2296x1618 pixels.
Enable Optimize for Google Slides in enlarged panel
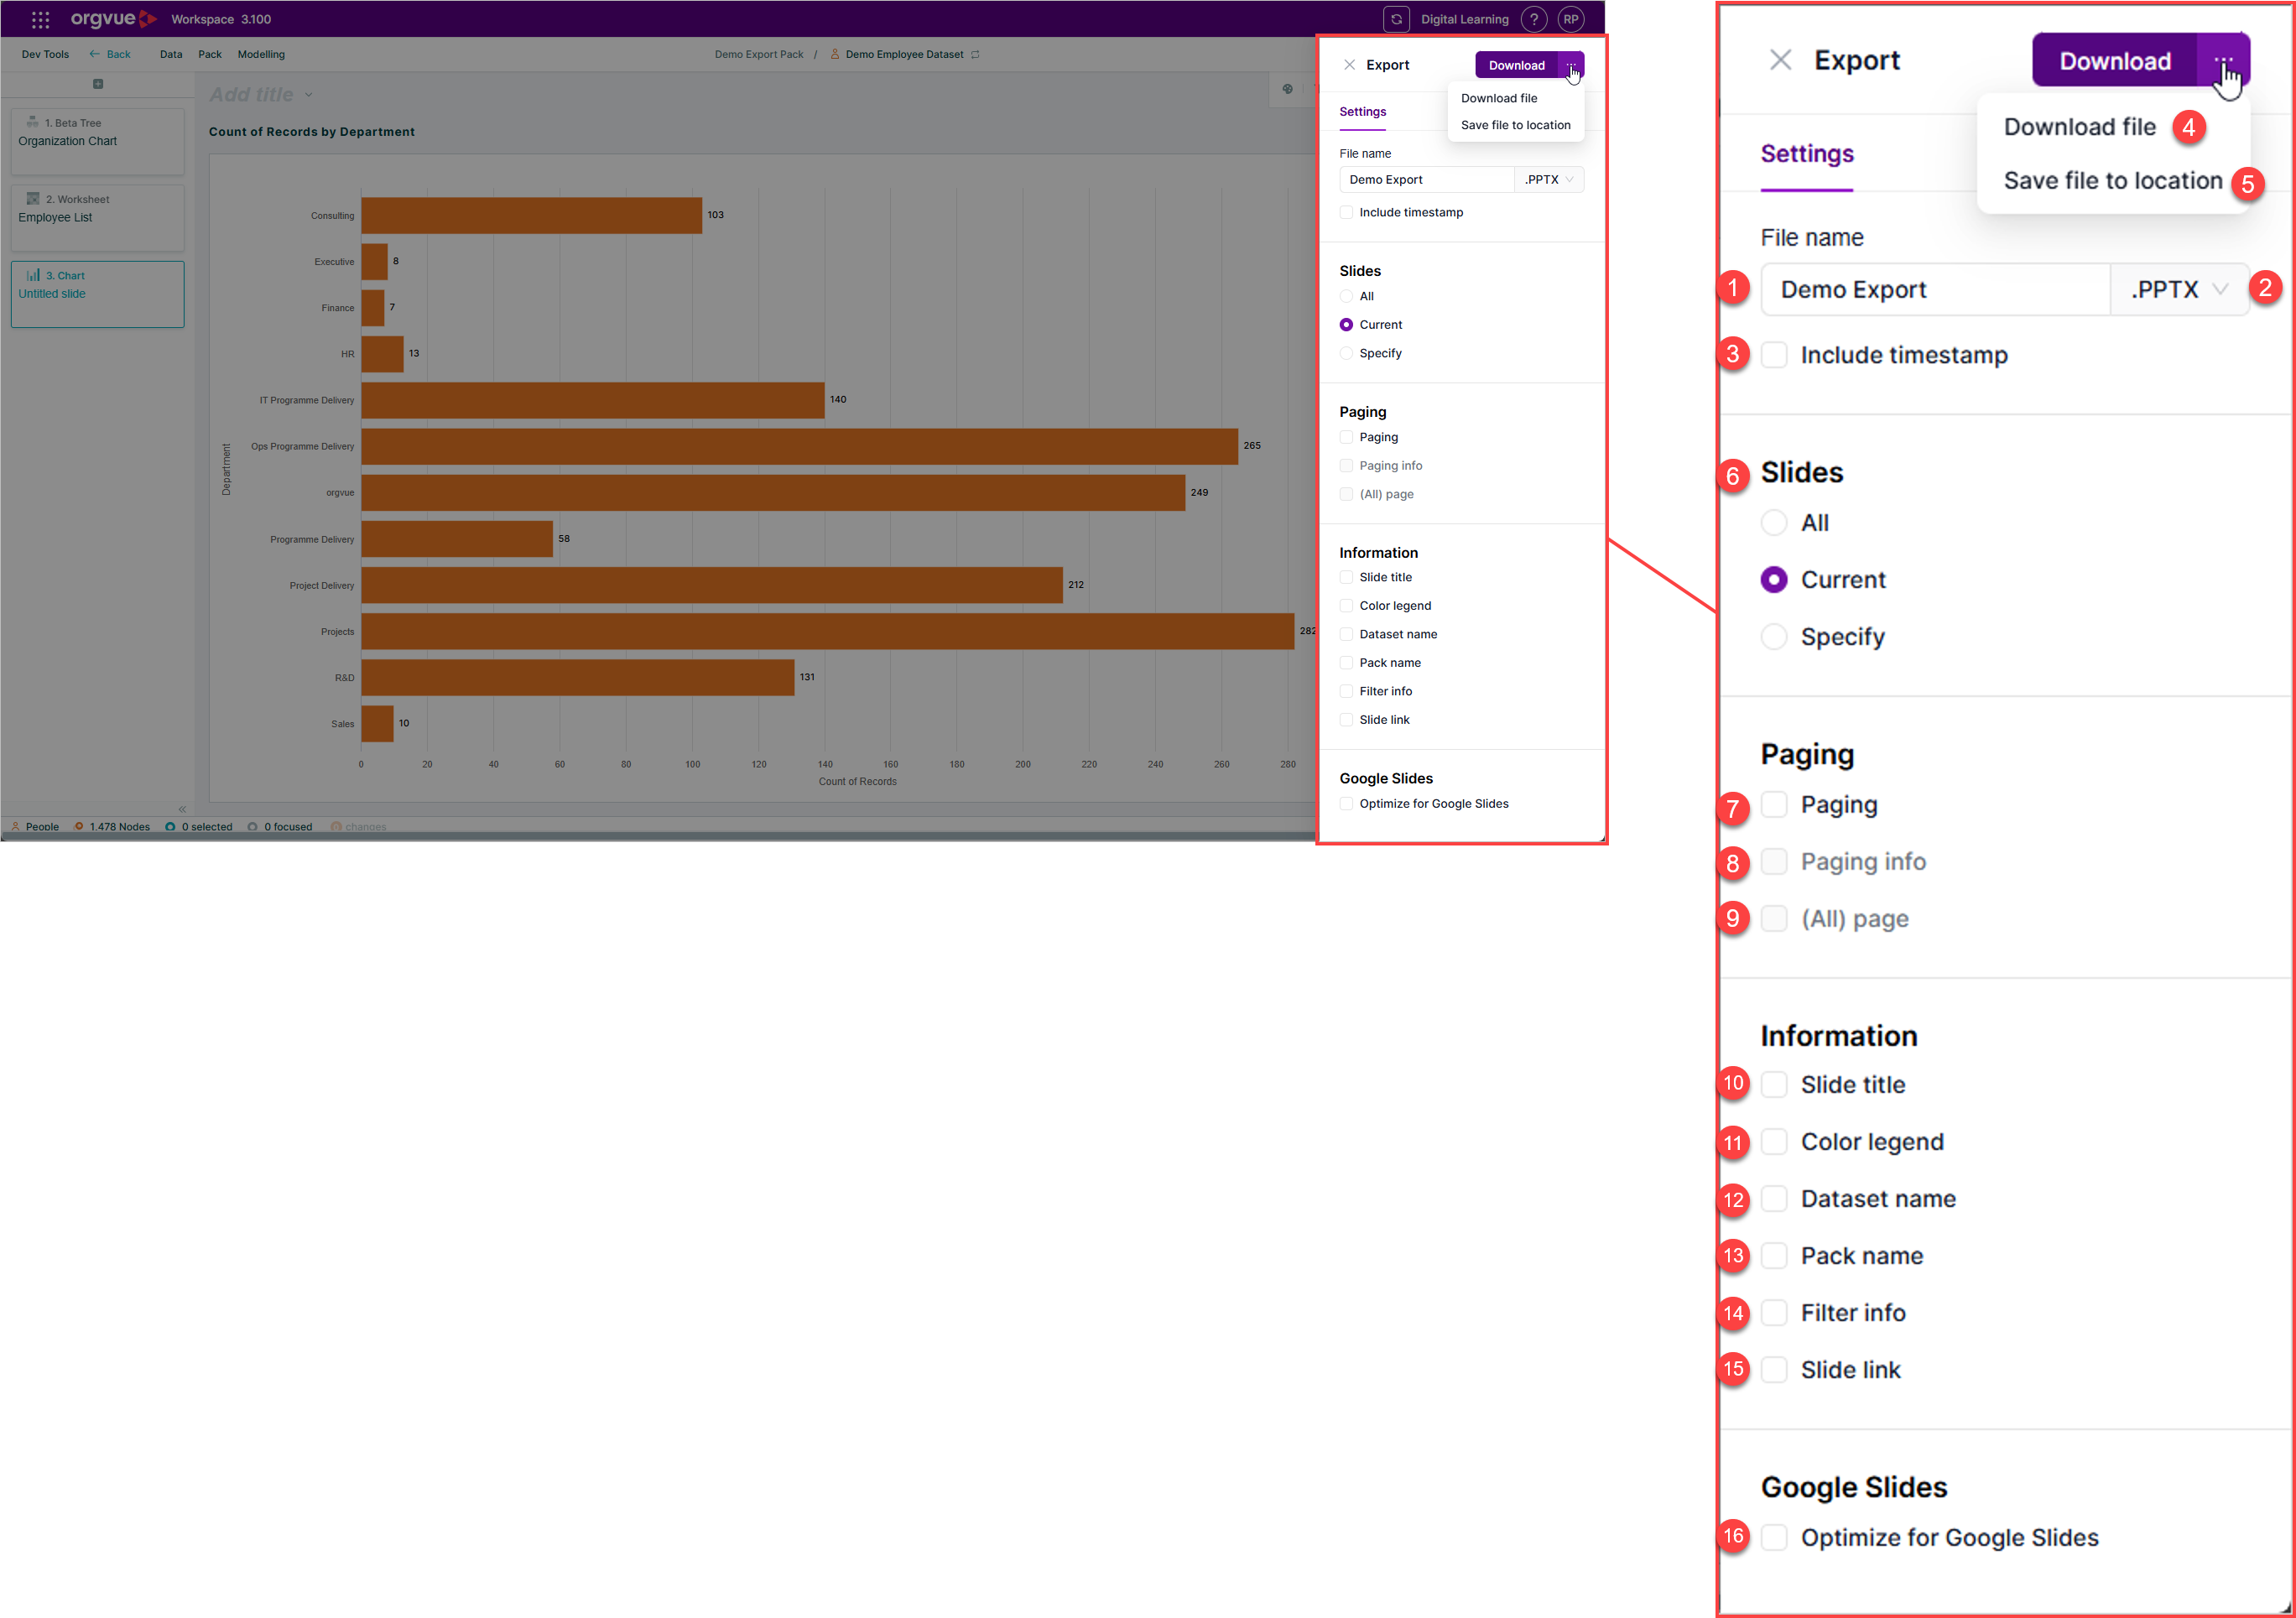point(1774,1538)
